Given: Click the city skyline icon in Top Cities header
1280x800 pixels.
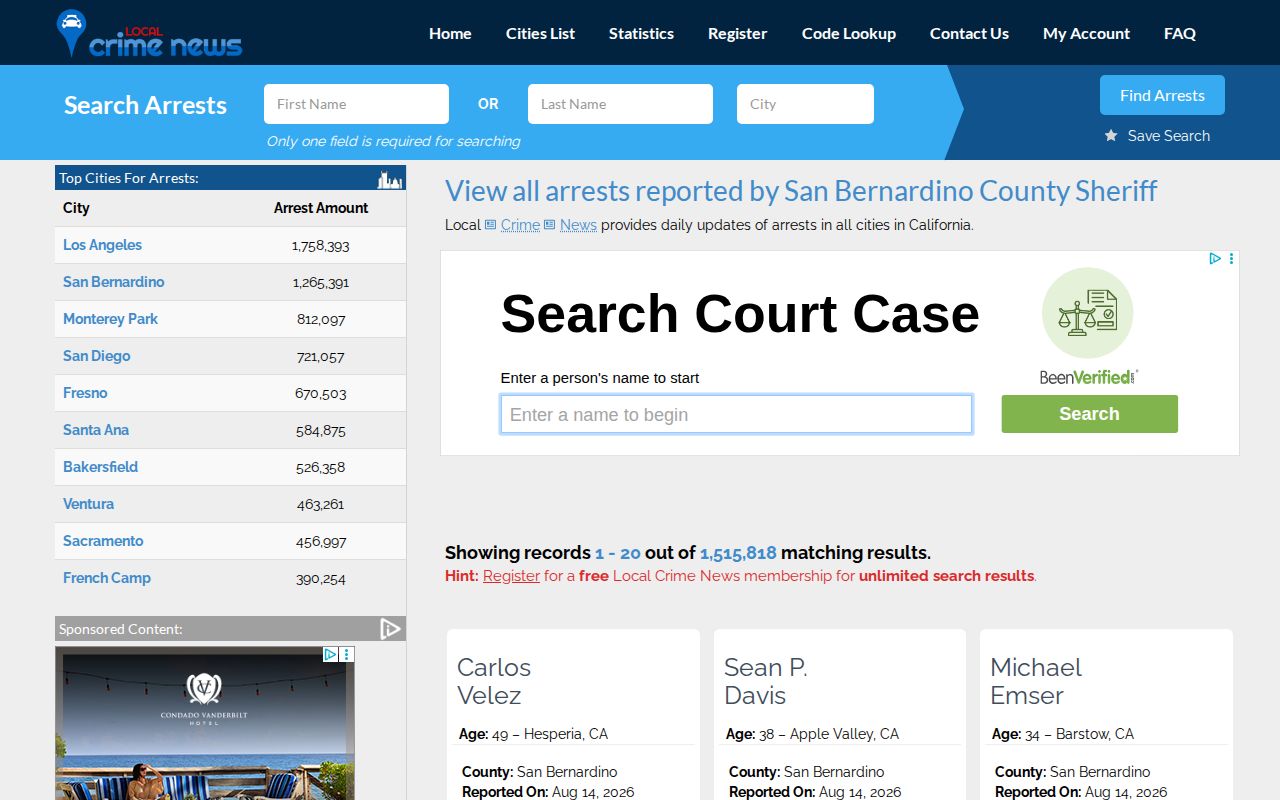Looking at the screenshot, I should [x=389, y=180].
